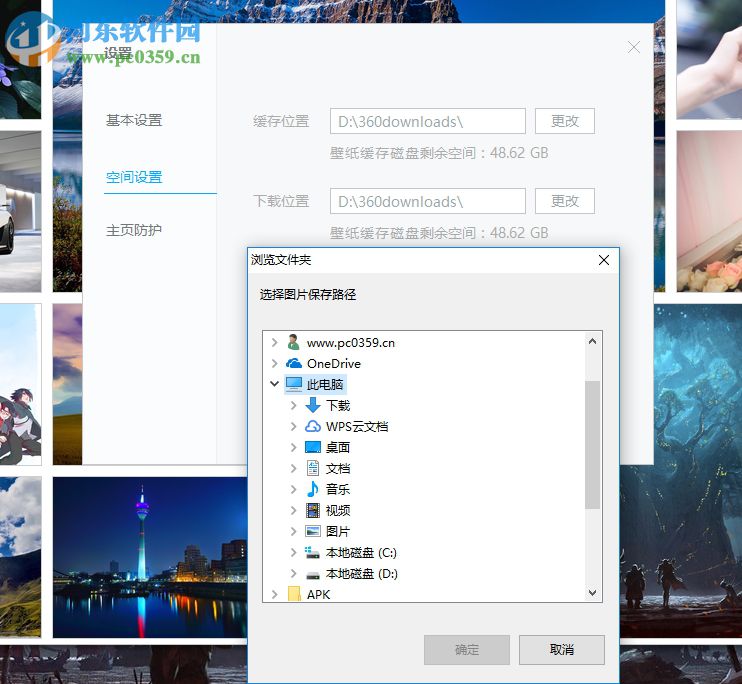Click the 缓存位置 path field
The height and width of the screenshot is (684, 742).
[428, 121]
